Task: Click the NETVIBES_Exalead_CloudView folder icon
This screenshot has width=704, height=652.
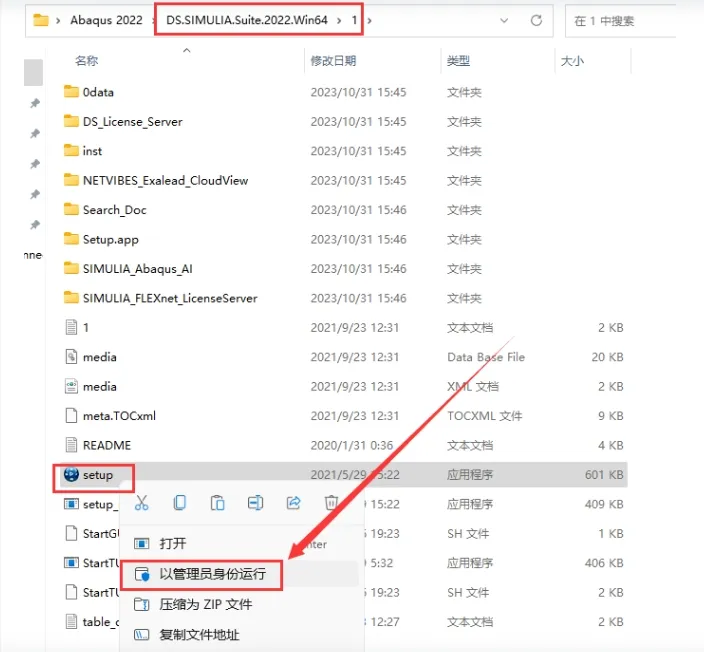Action: [x=71, y=180]
